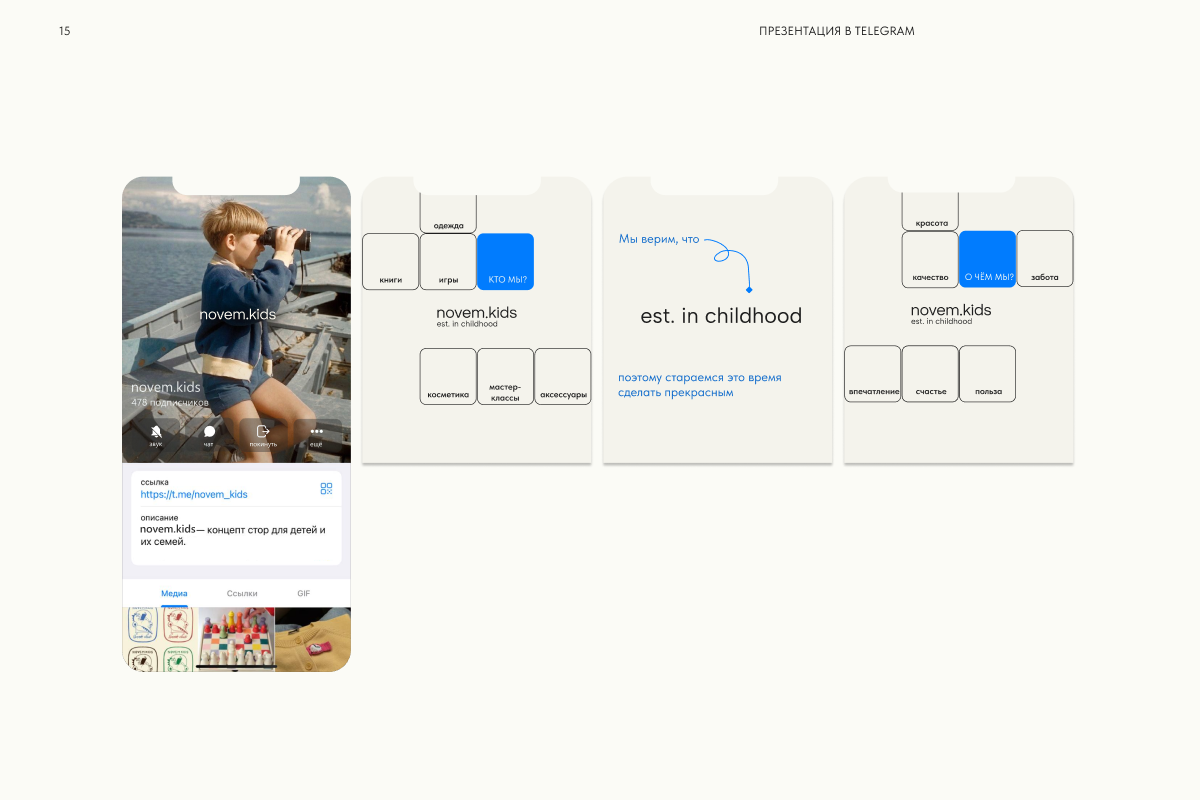Viewport: 1200px width, 800px height.
Task: Show the QR code for the channel link
Action: pos(326,488)
